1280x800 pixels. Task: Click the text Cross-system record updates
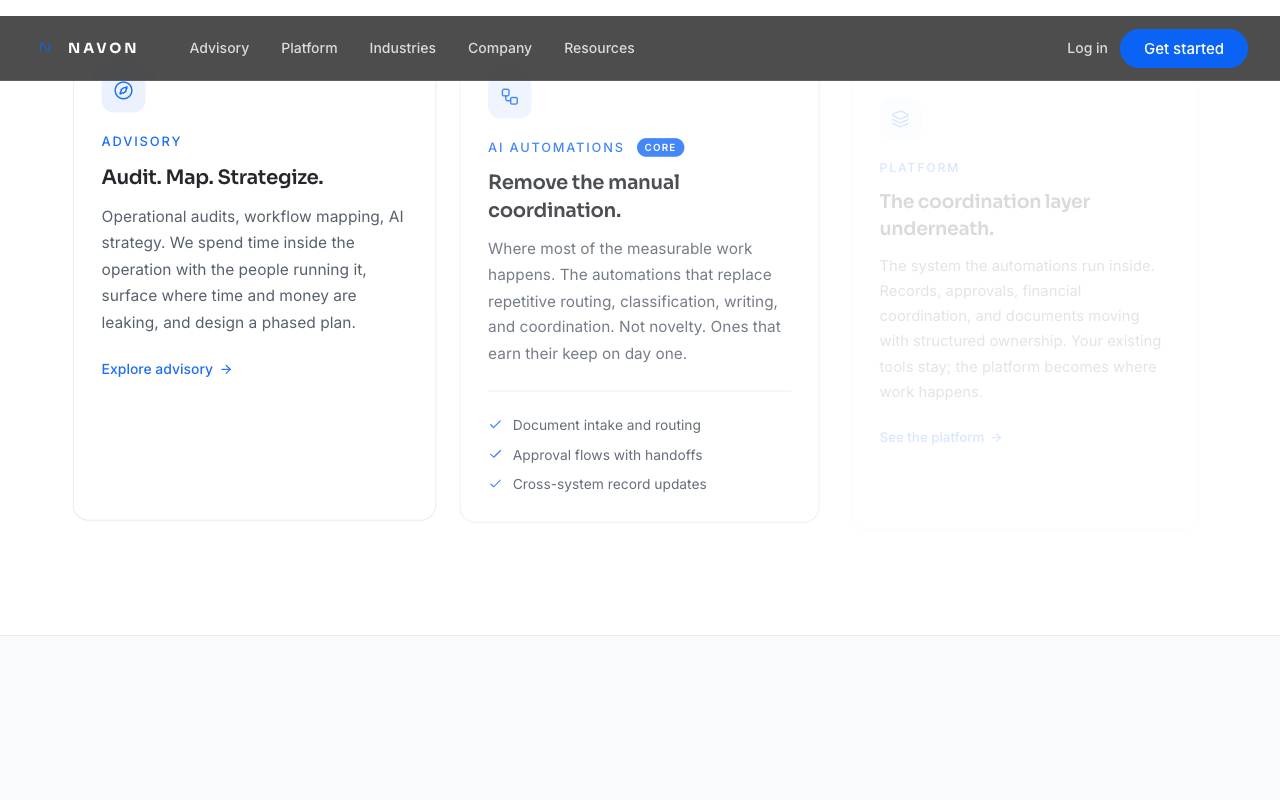610,484
